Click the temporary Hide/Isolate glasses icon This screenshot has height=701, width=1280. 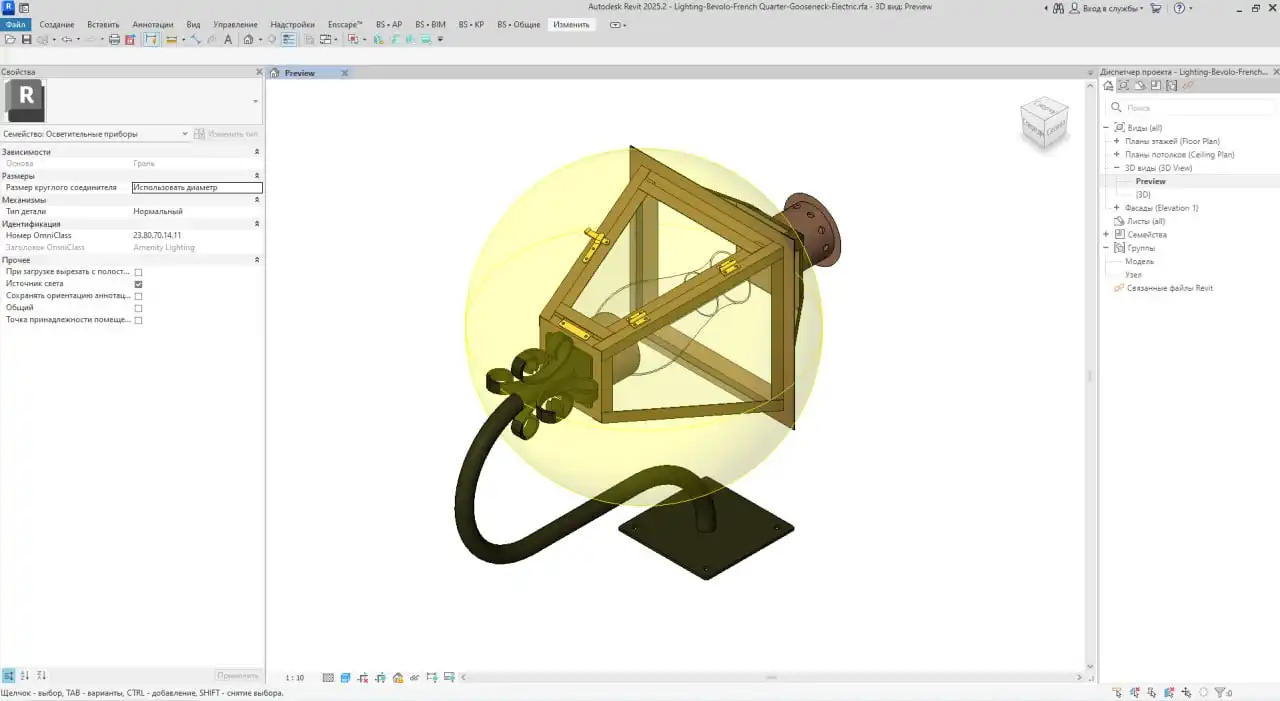(414, 677)
